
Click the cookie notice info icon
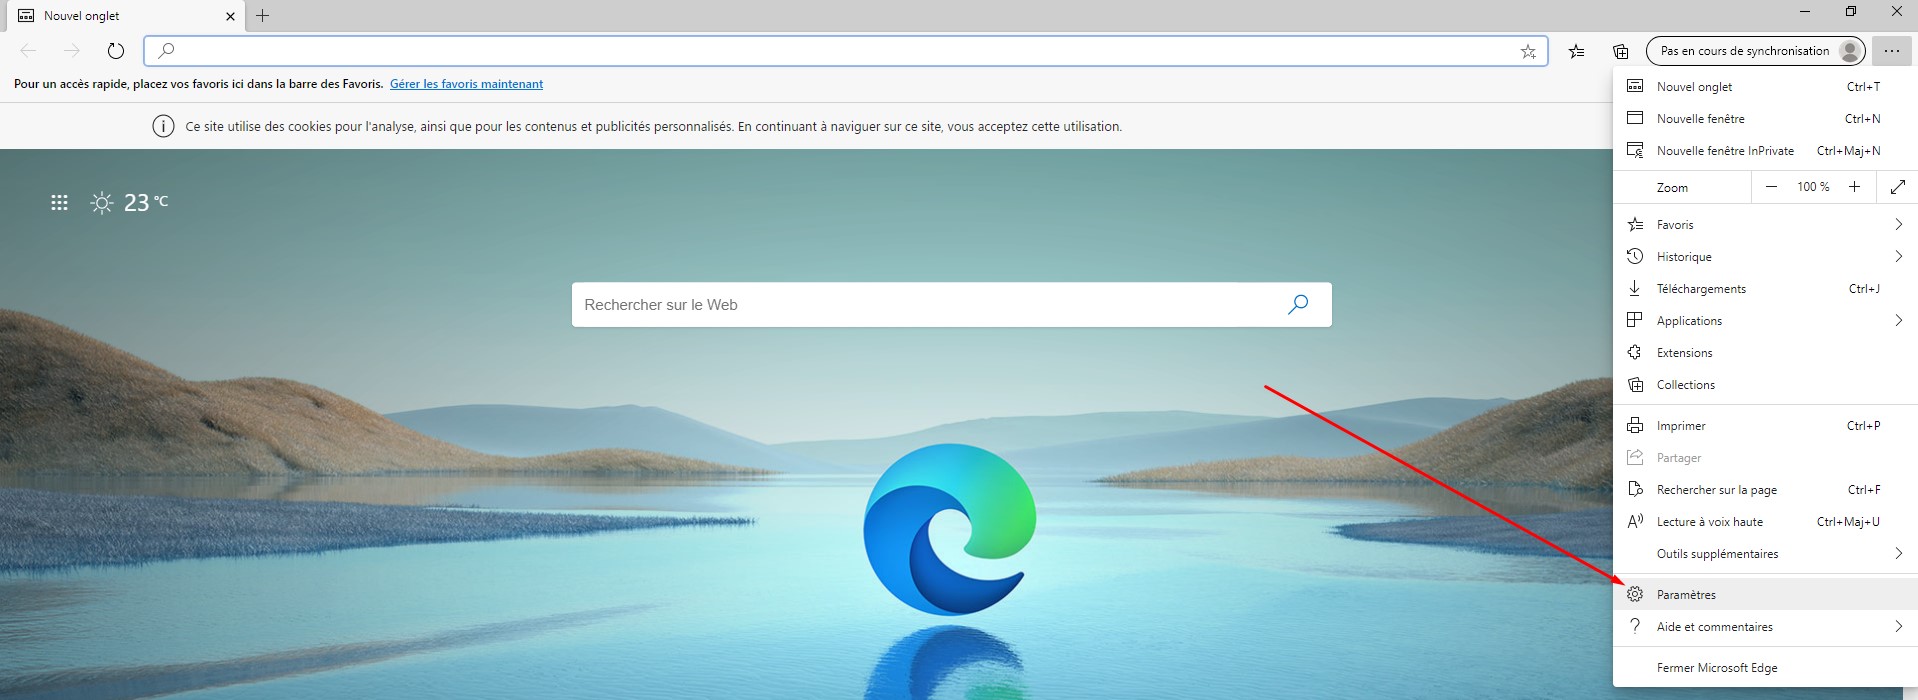click(162, 127)
